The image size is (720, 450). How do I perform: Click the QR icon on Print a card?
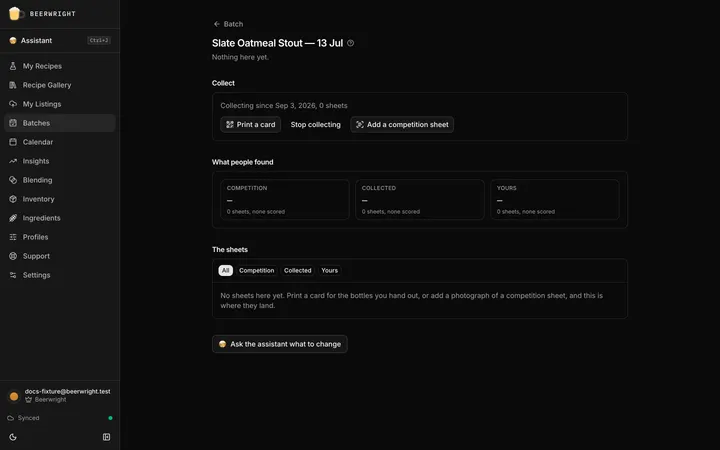(230, 124)
